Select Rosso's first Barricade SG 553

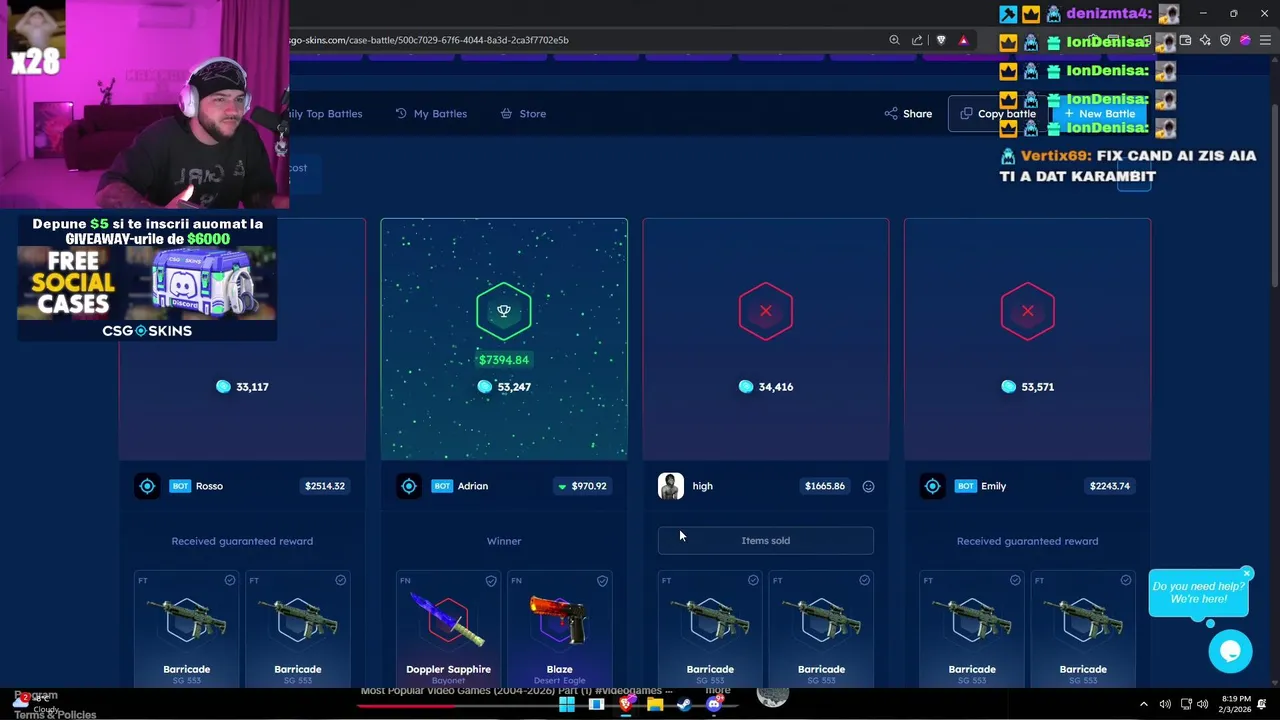(x=187, y=628)
